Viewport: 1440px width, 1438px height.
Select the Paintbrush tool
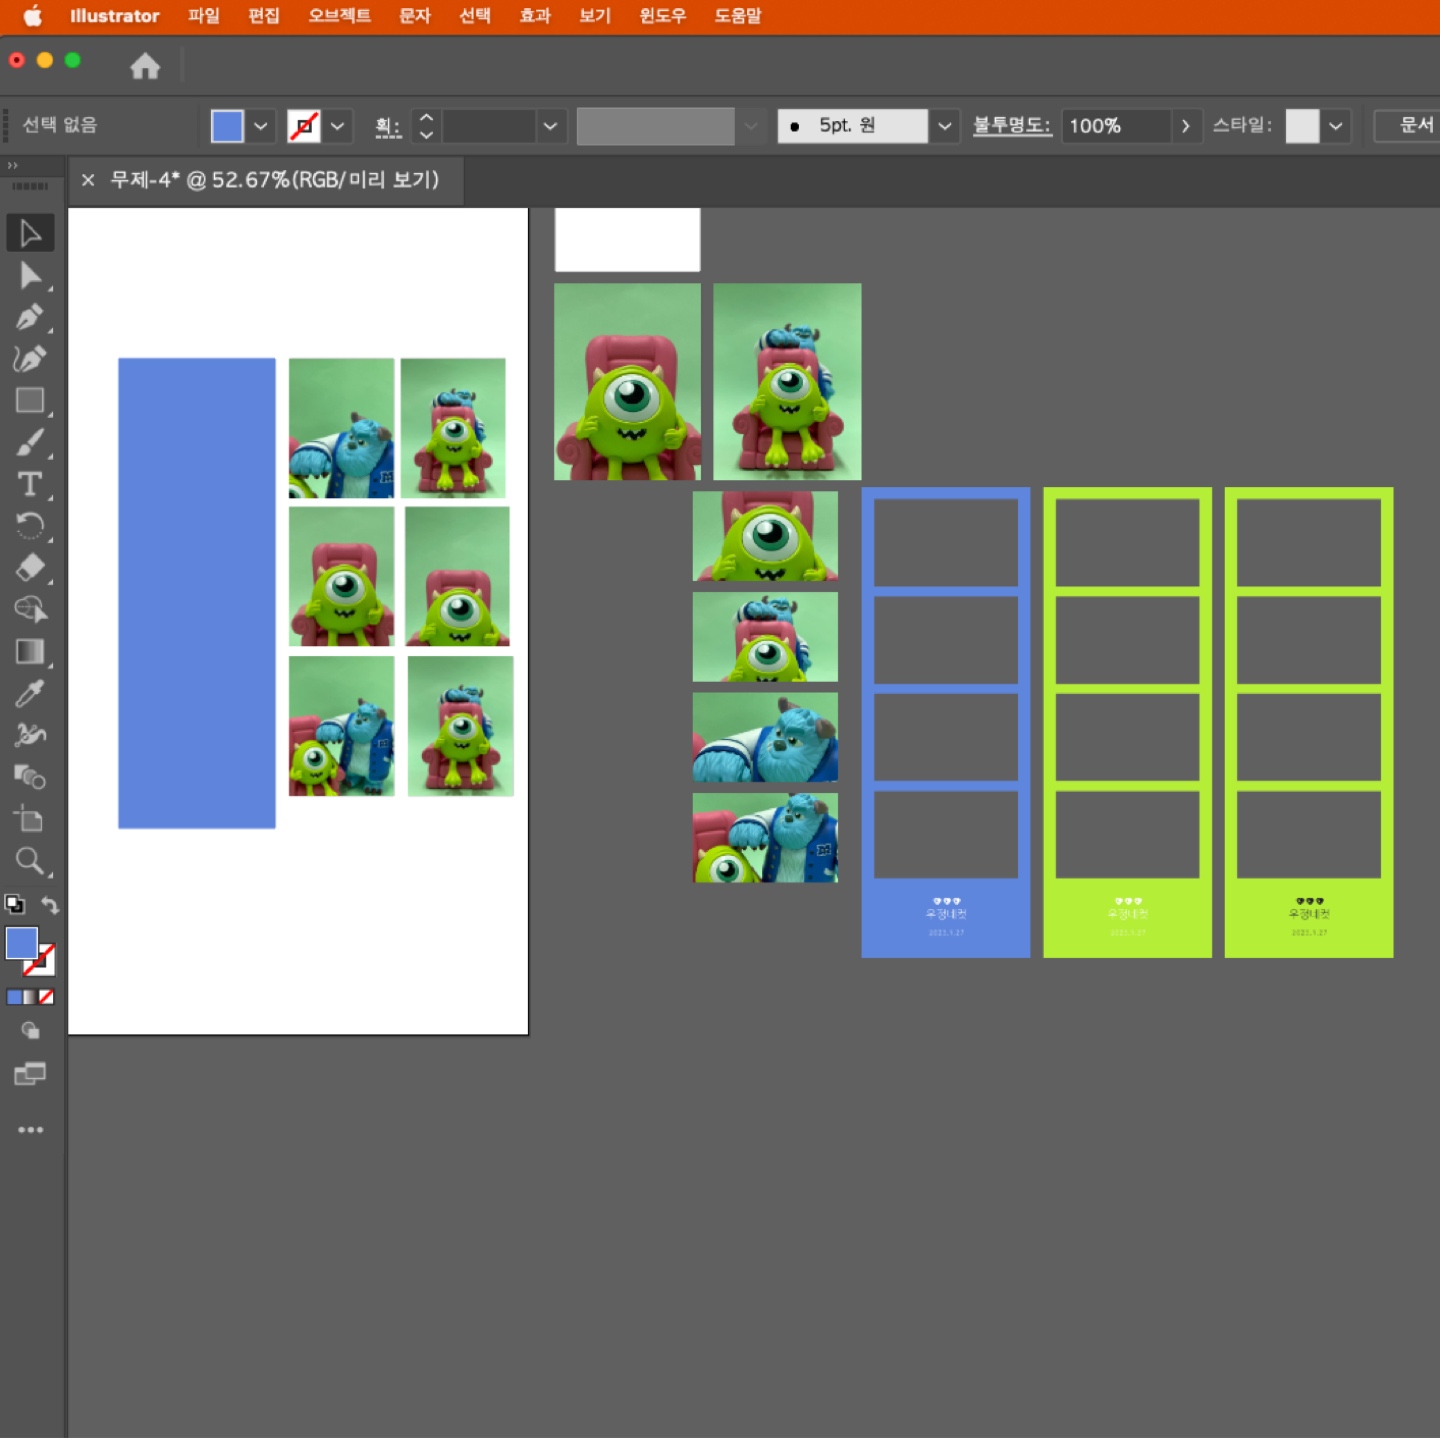pos(30,443)
